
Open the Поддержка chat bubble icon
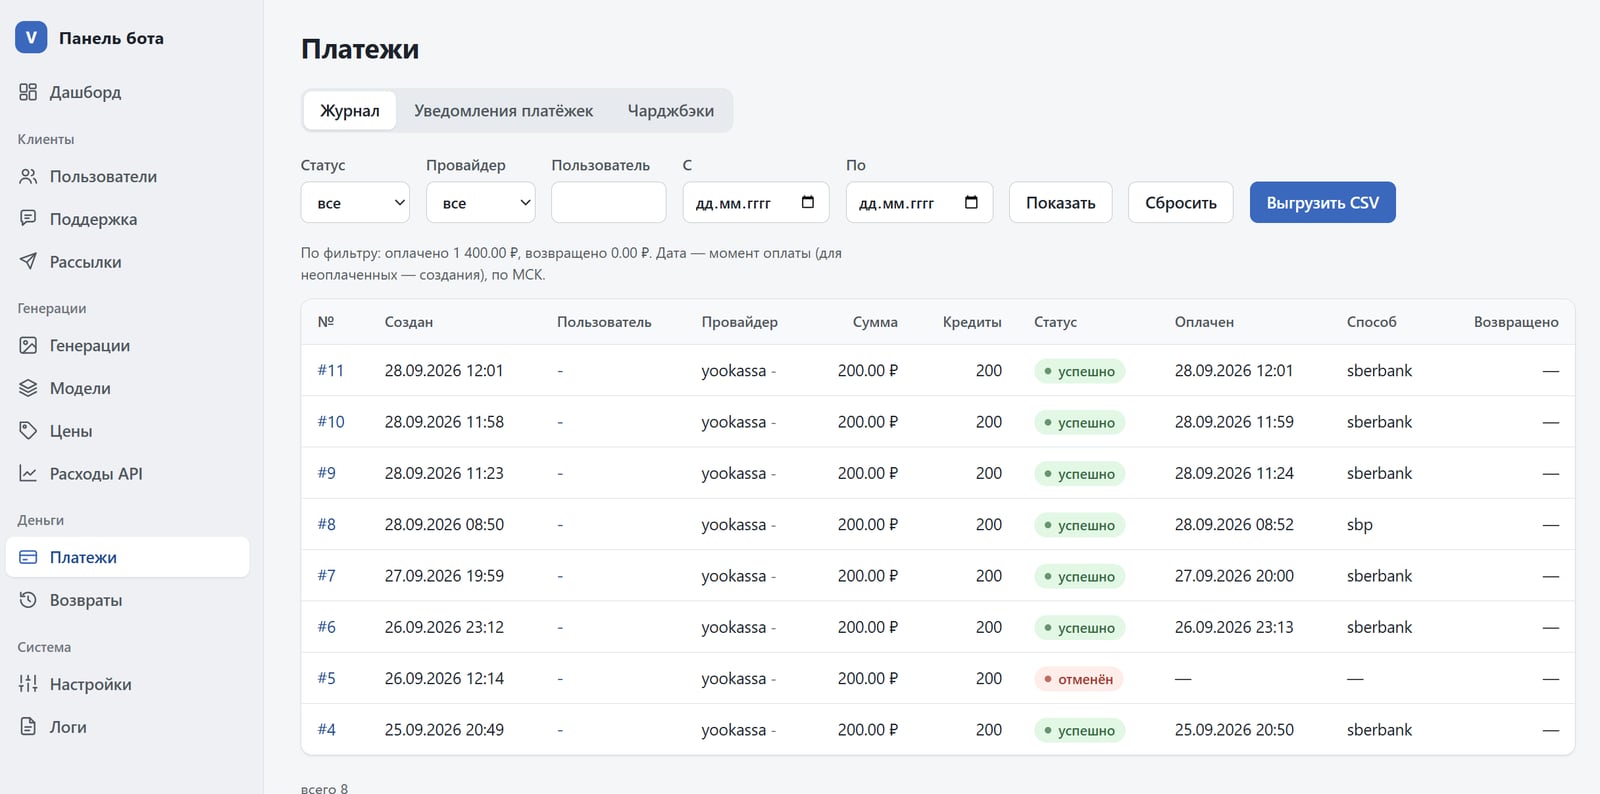28,218
